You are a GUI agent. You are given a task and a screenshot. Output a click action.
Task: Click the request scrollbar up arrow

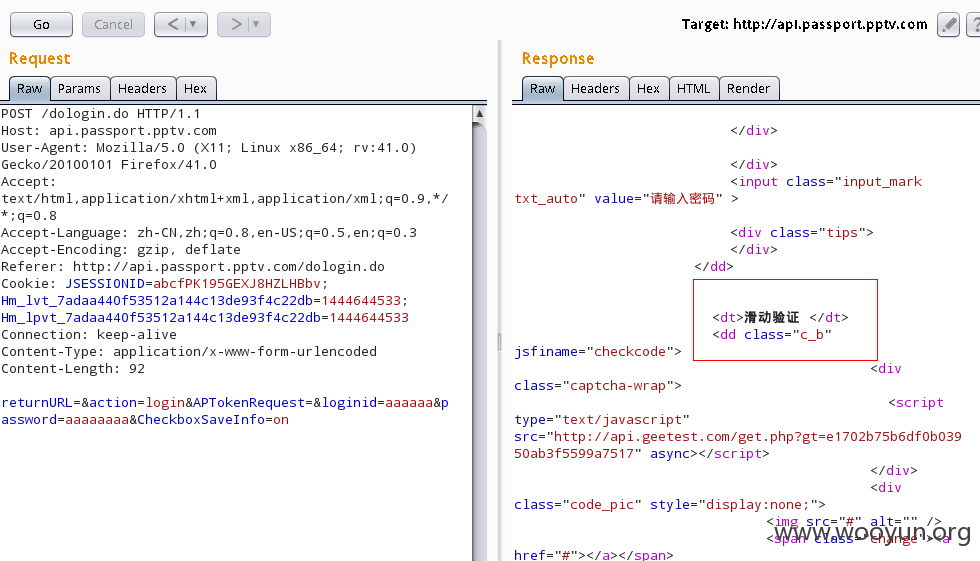click(x=479, y=114)
